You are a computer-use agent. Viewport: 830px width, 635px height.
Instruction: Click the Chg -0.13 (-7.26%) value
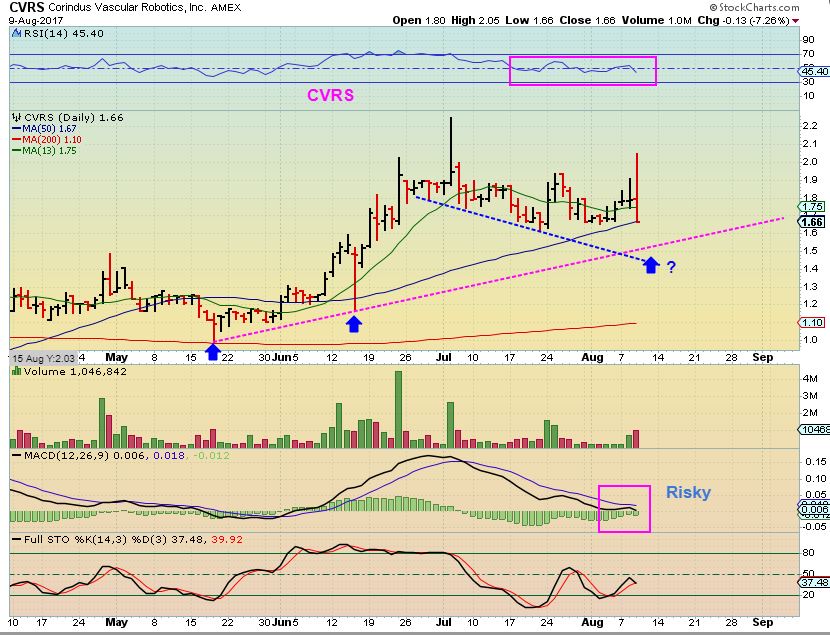[744, 21]
